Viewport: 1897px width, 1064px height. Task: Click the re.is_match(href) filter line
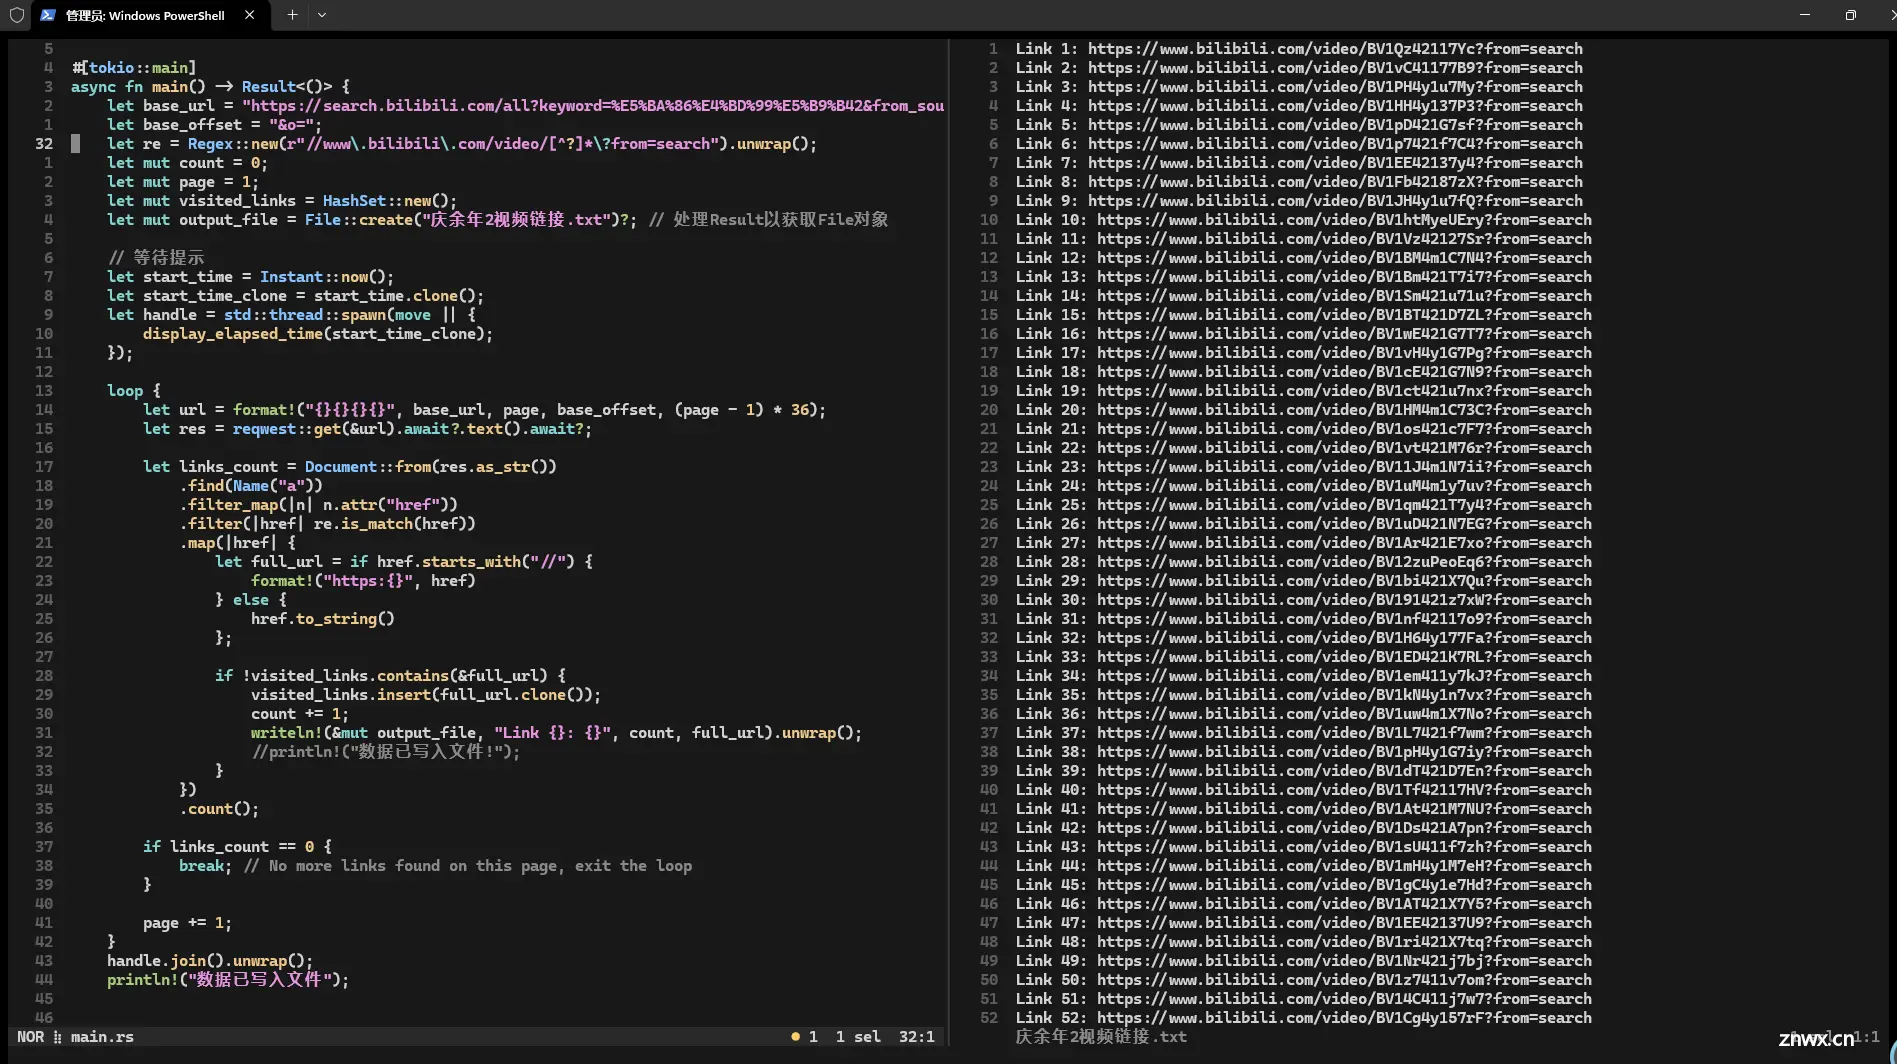(x=327, y=523)
